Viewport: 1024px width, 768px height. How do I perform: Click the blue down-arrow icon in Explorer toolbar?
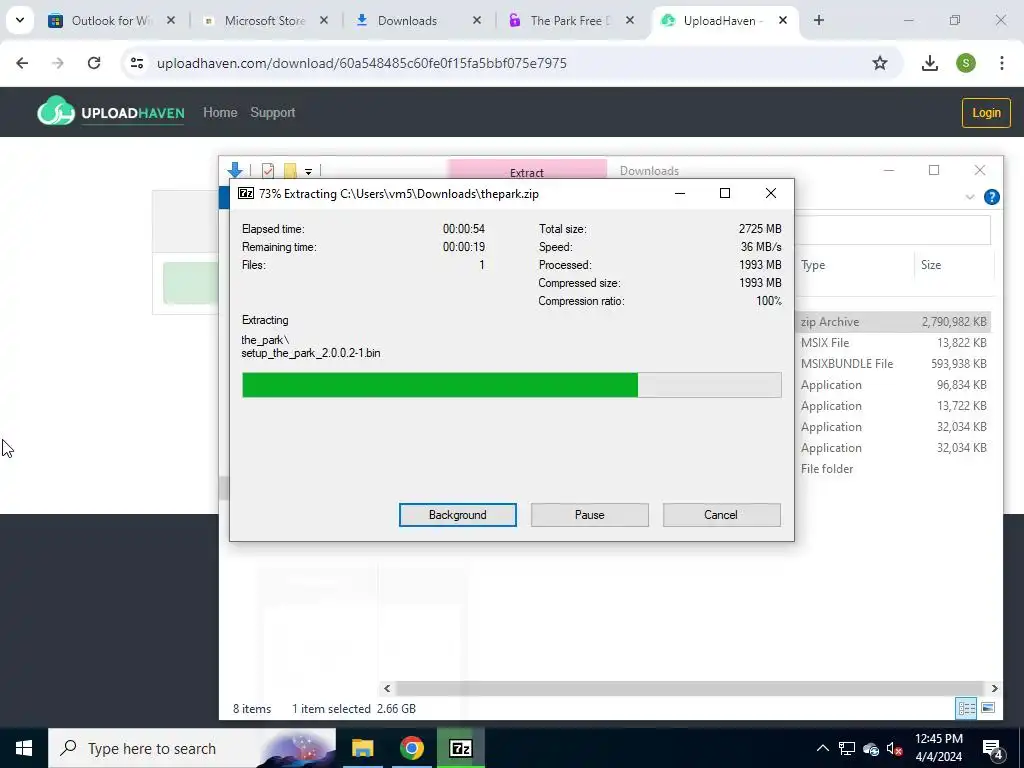tap(235, 170)
